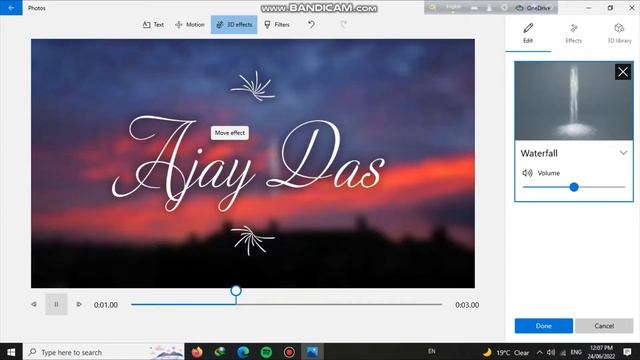Show hidden system tray icons

pyautogui.click(x=540, y=352)
